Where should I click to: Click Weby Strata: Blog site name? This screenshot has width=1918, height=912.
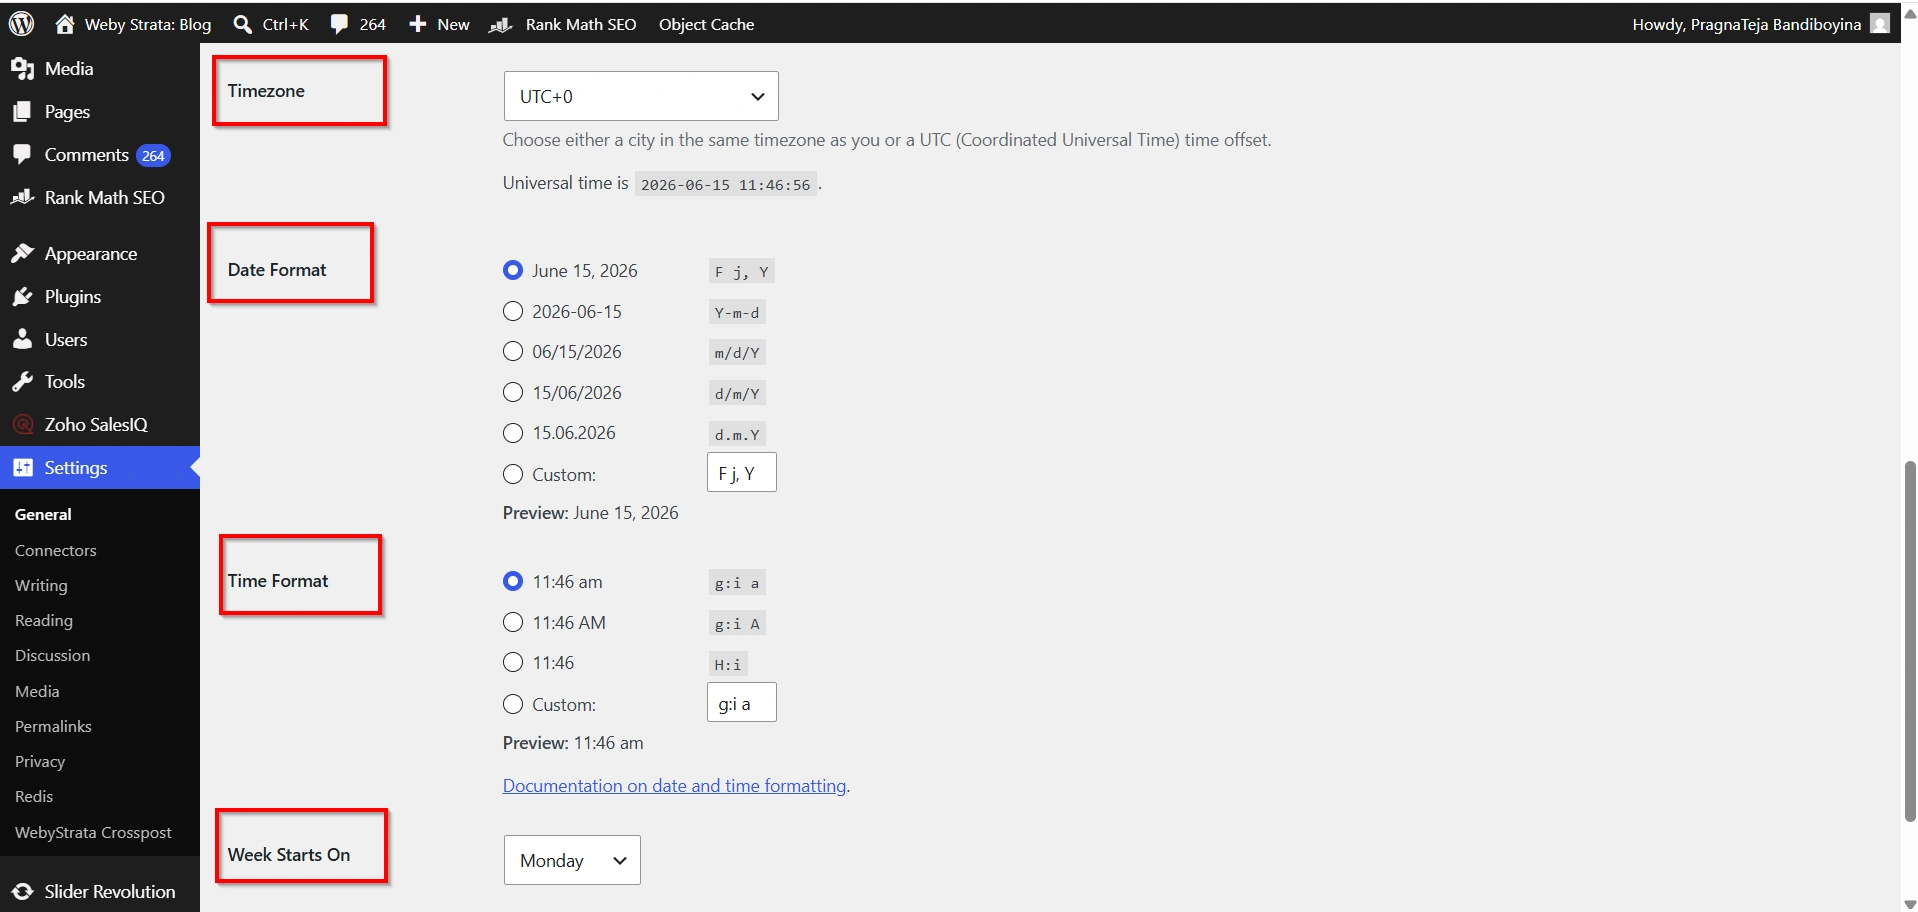148,24
